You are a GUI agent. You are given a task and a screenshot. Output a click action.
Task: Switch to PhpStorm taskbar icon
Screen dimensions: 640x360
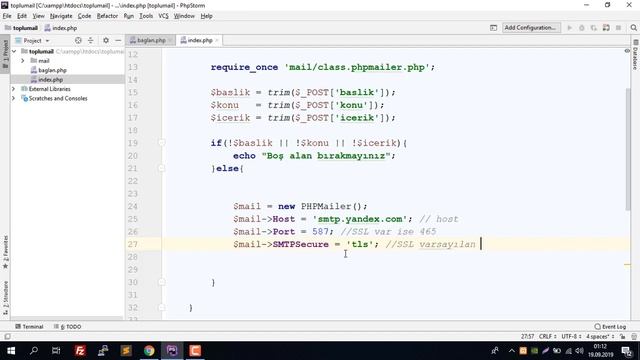(172, 351)
